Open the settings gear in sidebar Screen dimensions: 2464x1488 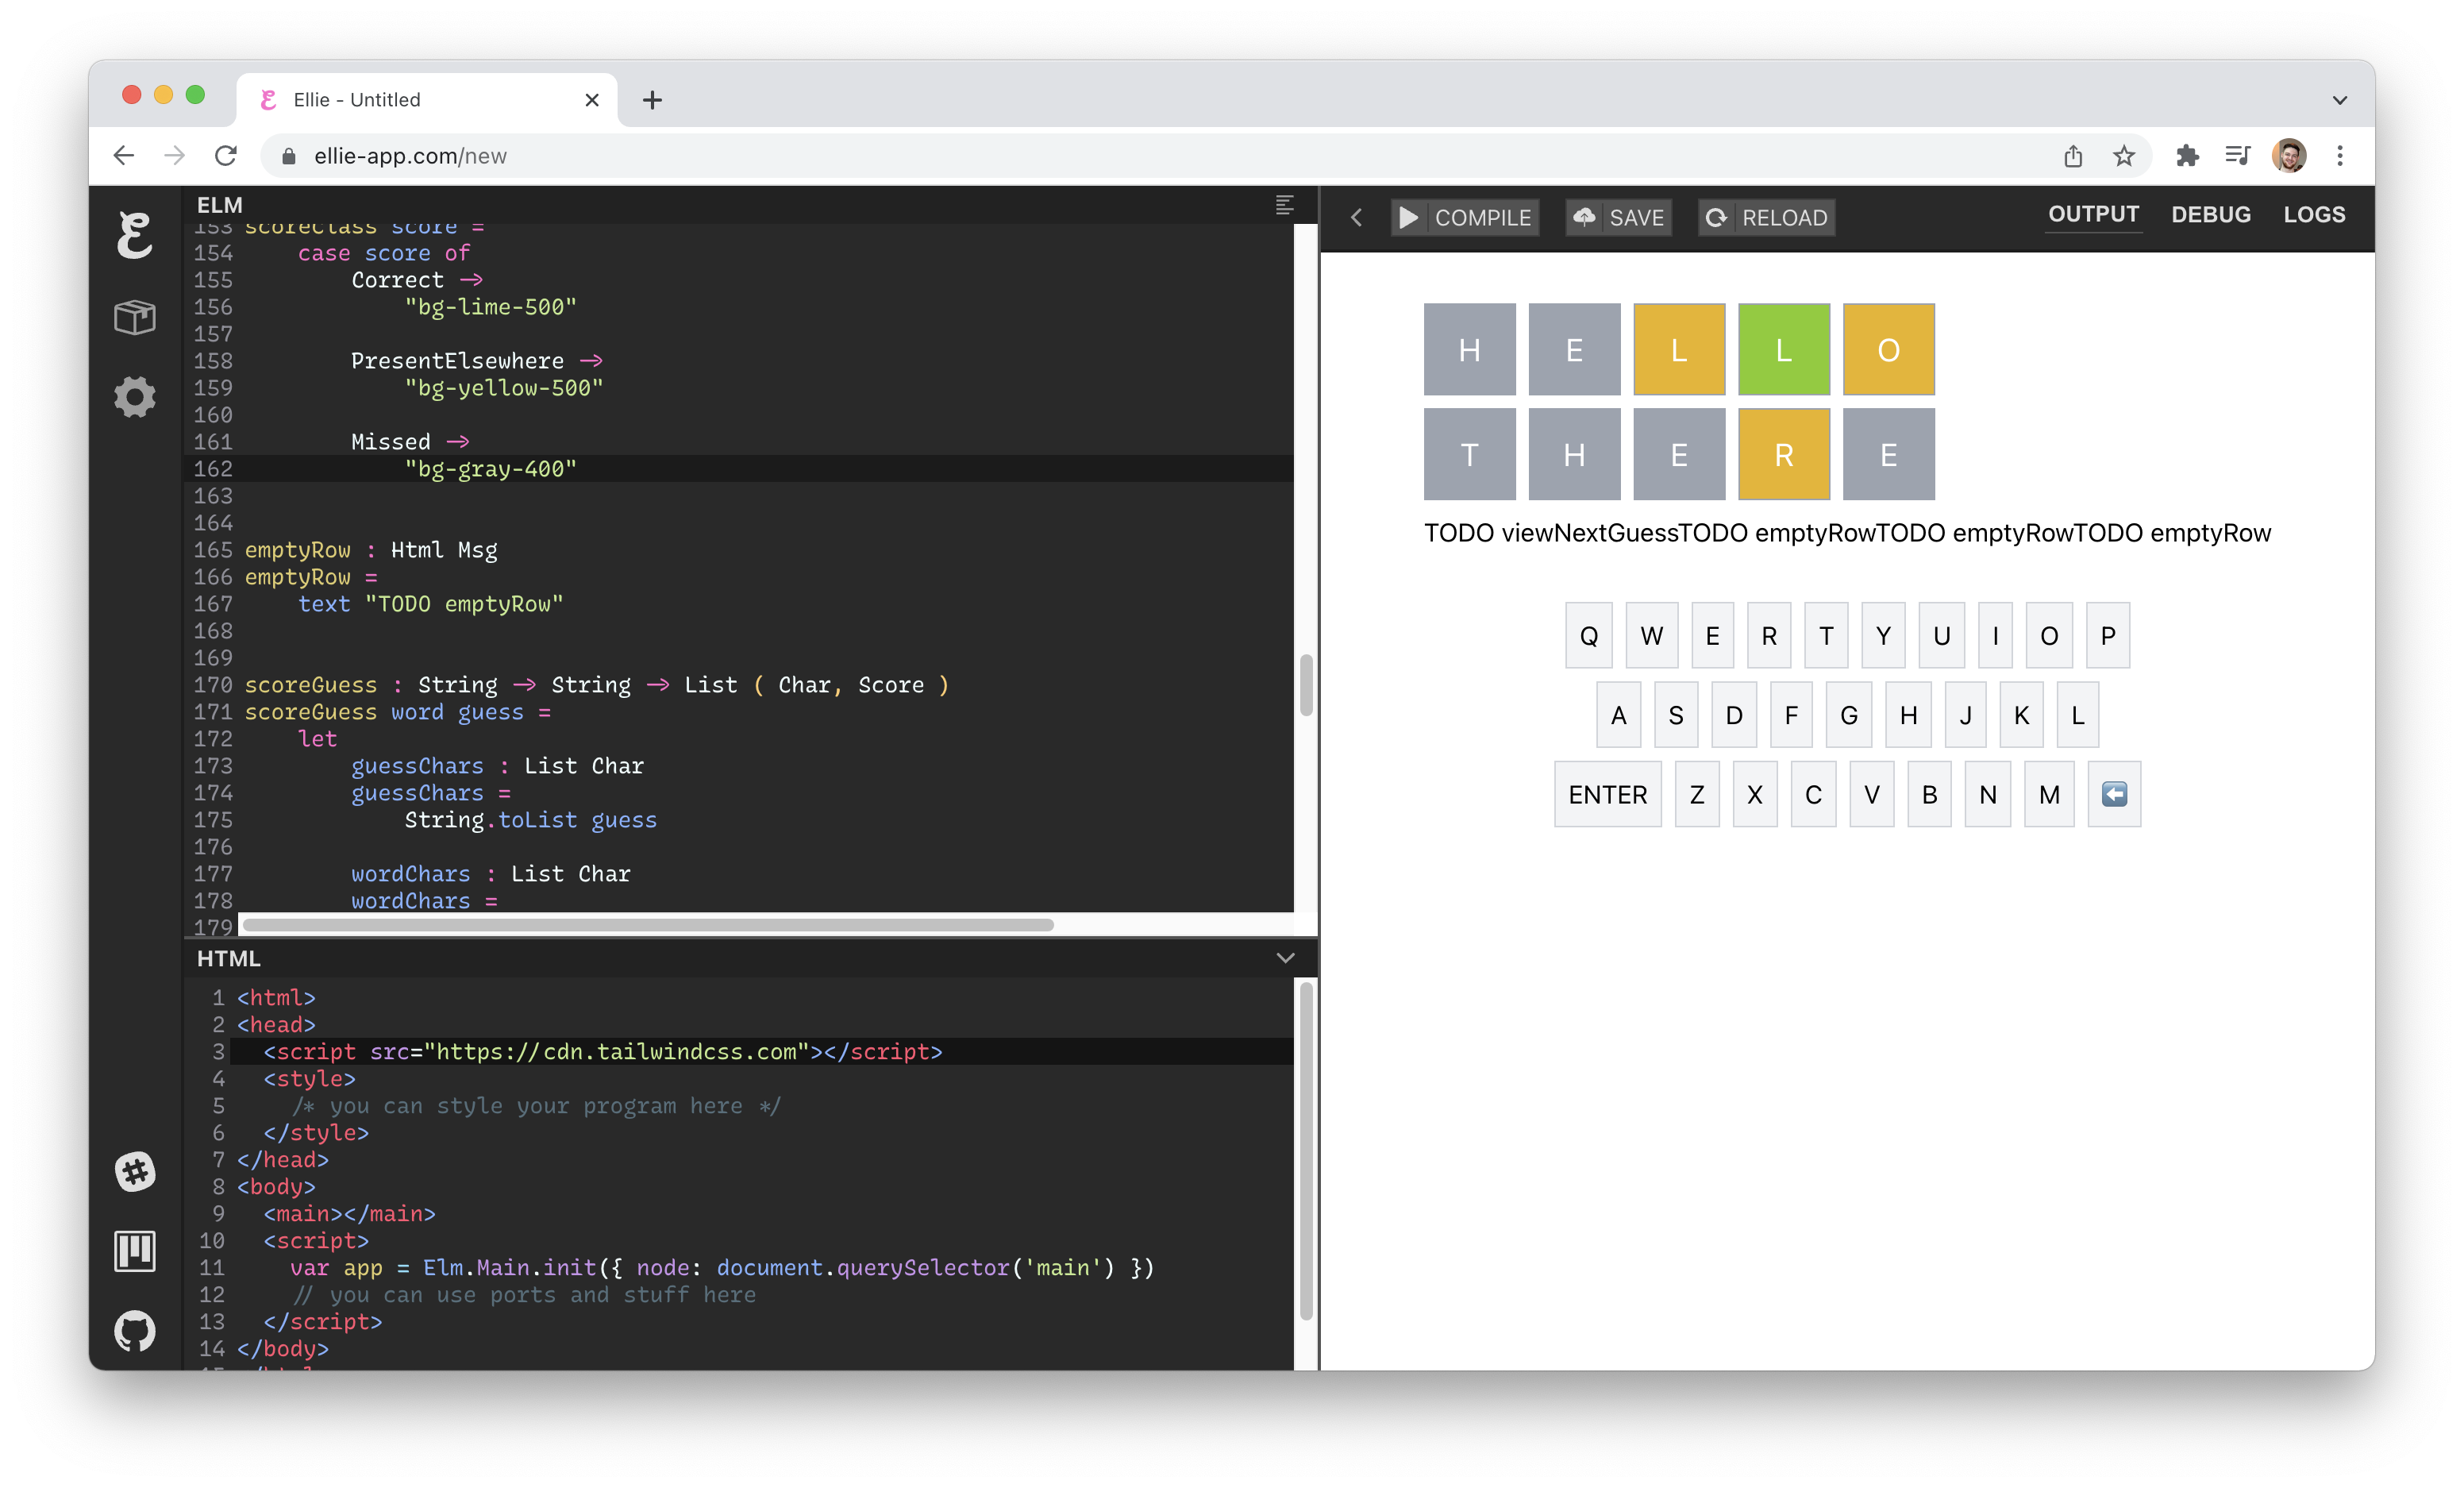click(x=135, y=397)
